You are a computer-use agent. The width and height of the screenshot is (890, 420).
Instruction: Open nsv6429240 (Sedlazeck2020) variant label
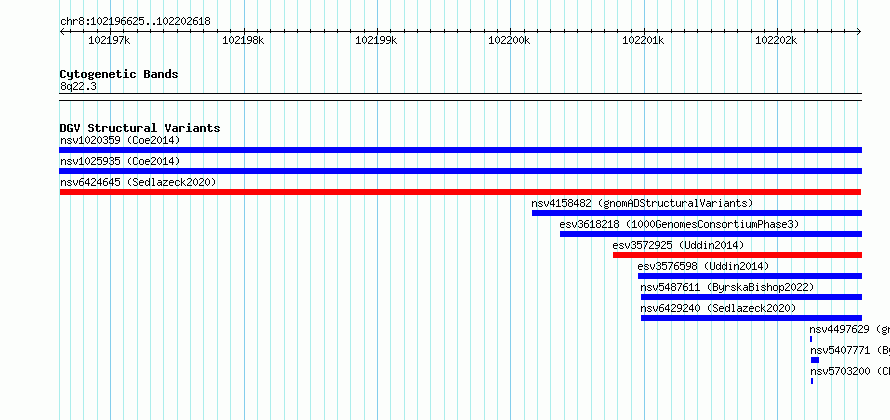pyautogui.click(x=718, y=308)
